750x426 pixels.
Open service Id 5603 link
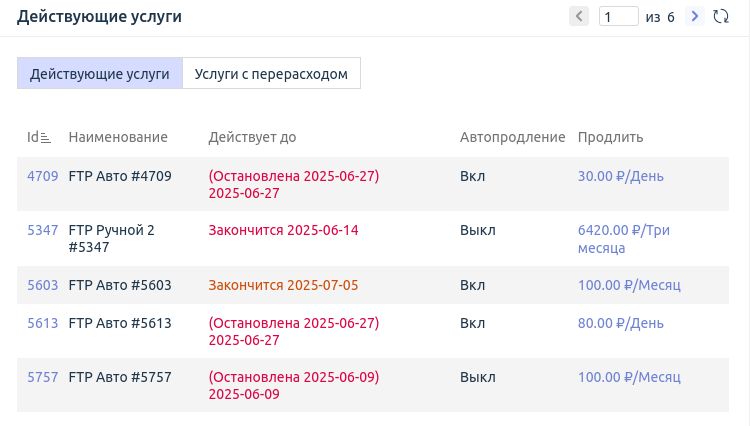point(42,285)
